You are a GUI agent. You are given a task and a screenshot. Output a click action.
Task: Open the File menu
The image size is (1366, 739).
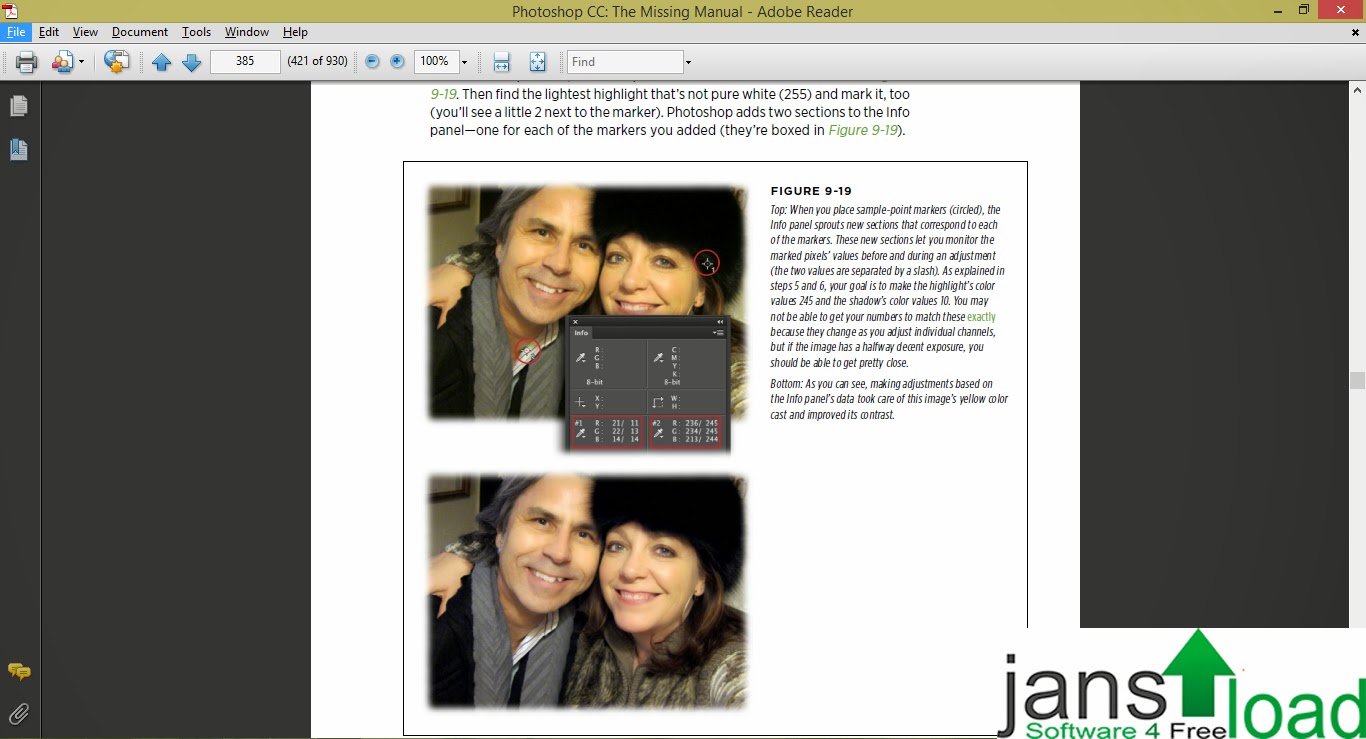(x=16, y=32)
